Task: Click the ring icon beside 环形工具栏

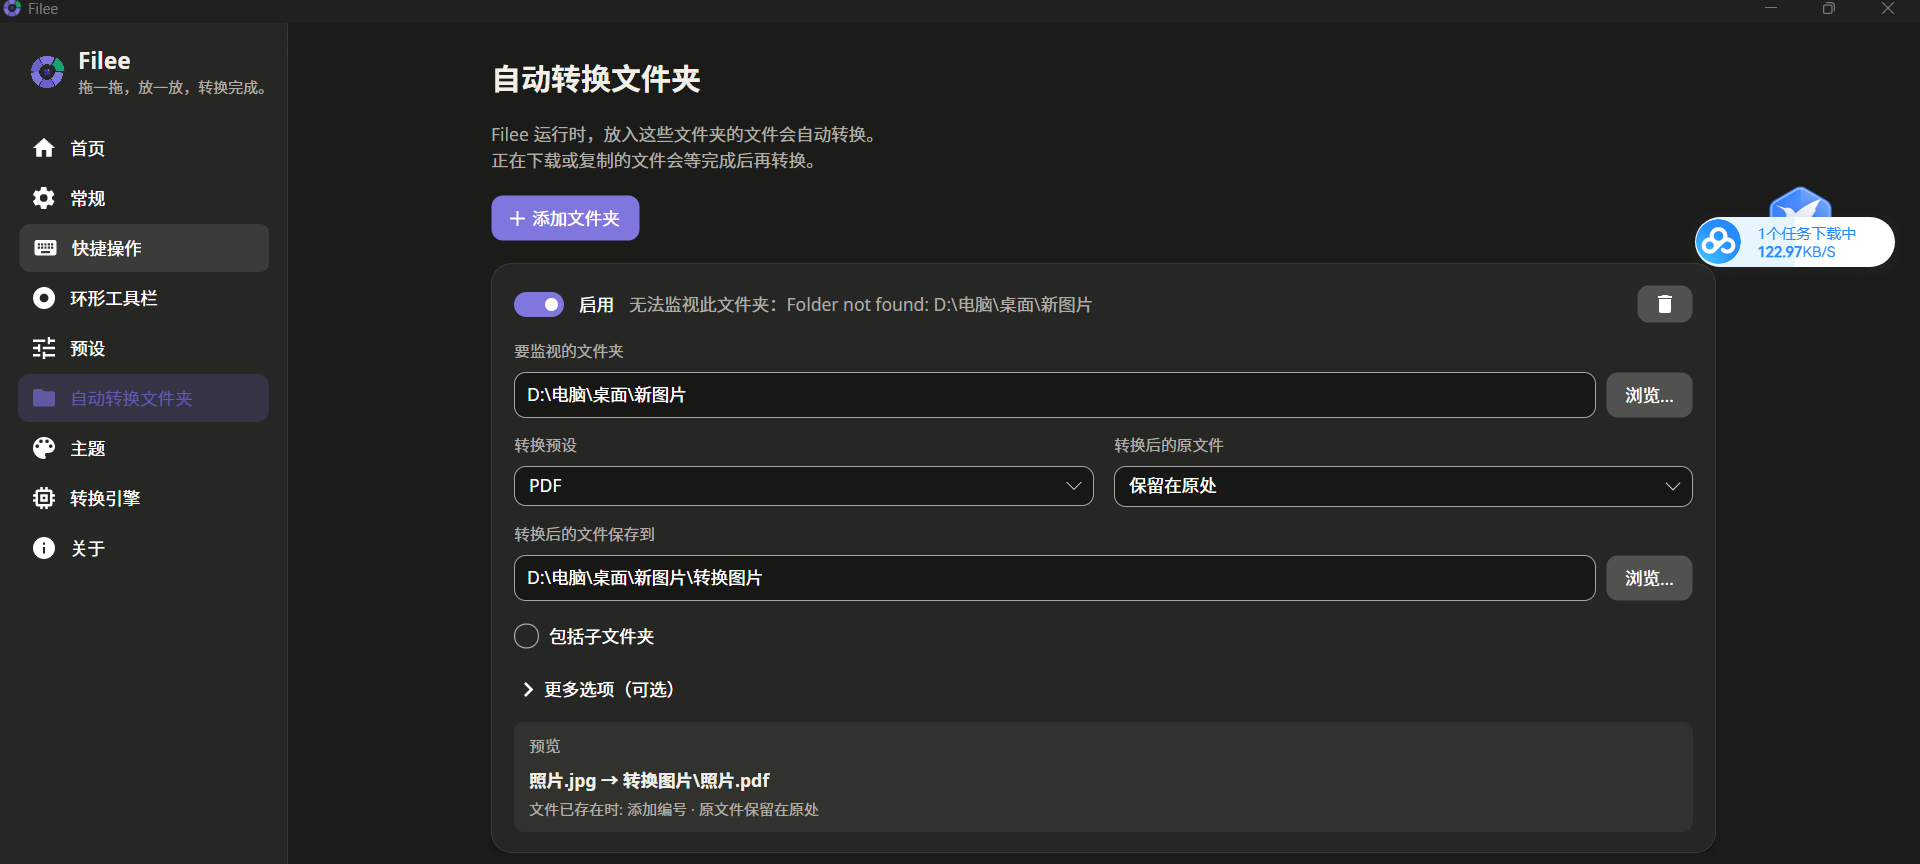Action: point(44,298)
